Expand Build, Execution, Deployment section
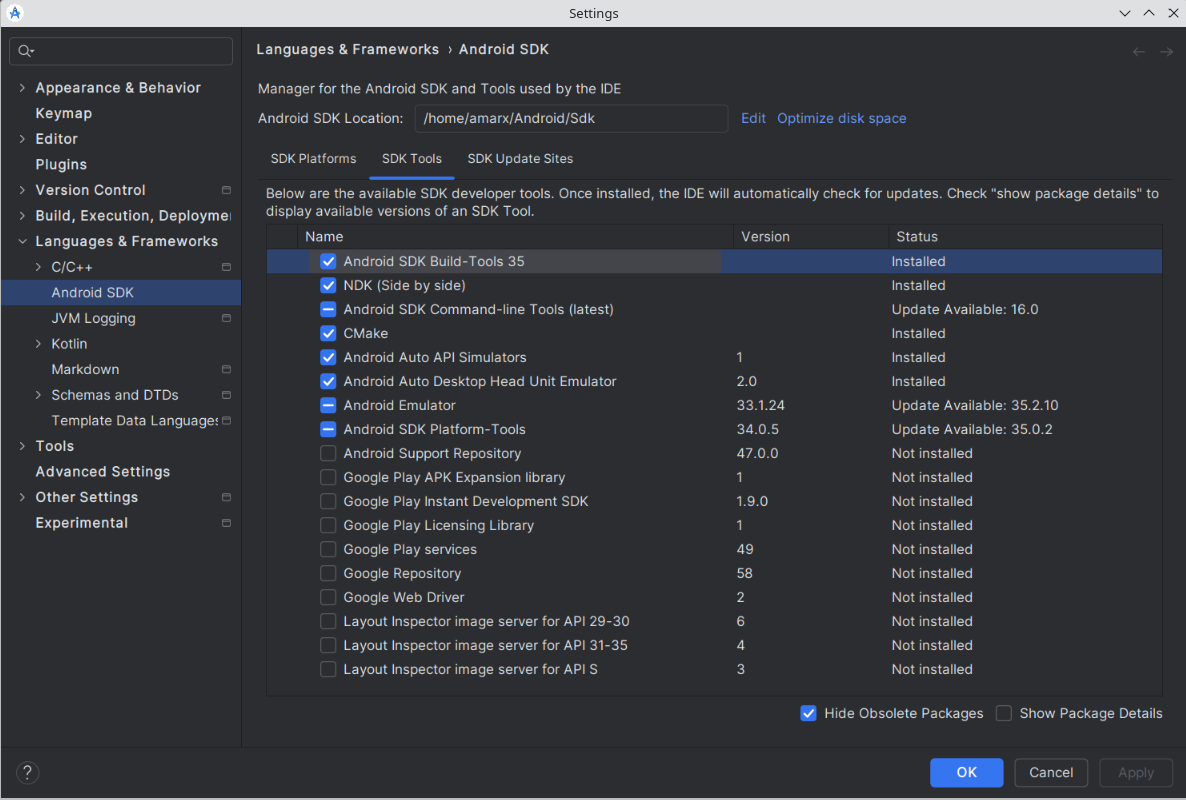The width and height of the screenshot is (1186, 800). click(22, 216)
